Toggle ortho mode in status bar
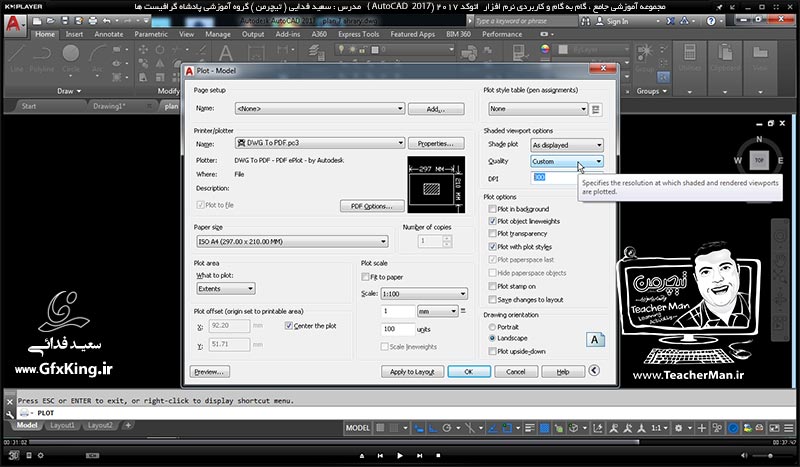Viewport: 800px width, 467px height. 433,428
